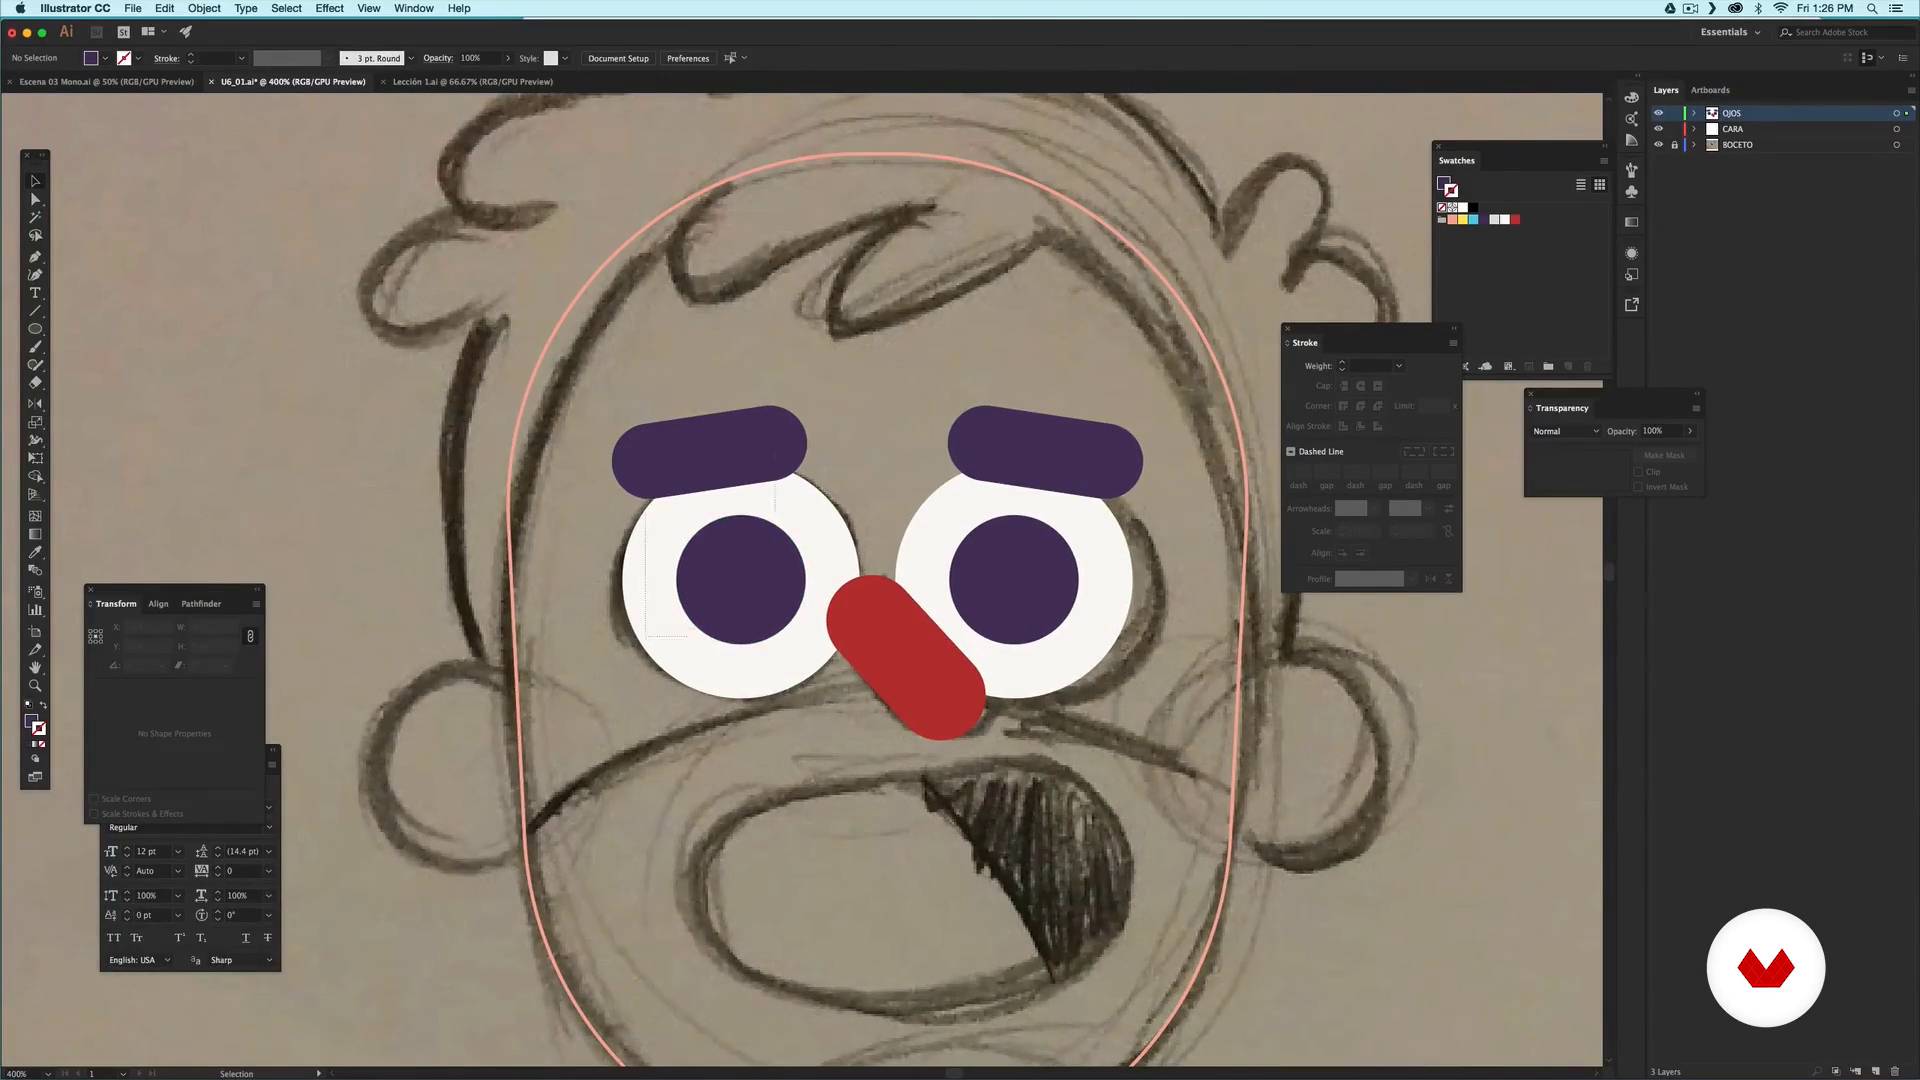Expand the BOCETO layer contents
Image resolution: width=1920 pixels, height=1080 pixels.
tap(1694, 145)
